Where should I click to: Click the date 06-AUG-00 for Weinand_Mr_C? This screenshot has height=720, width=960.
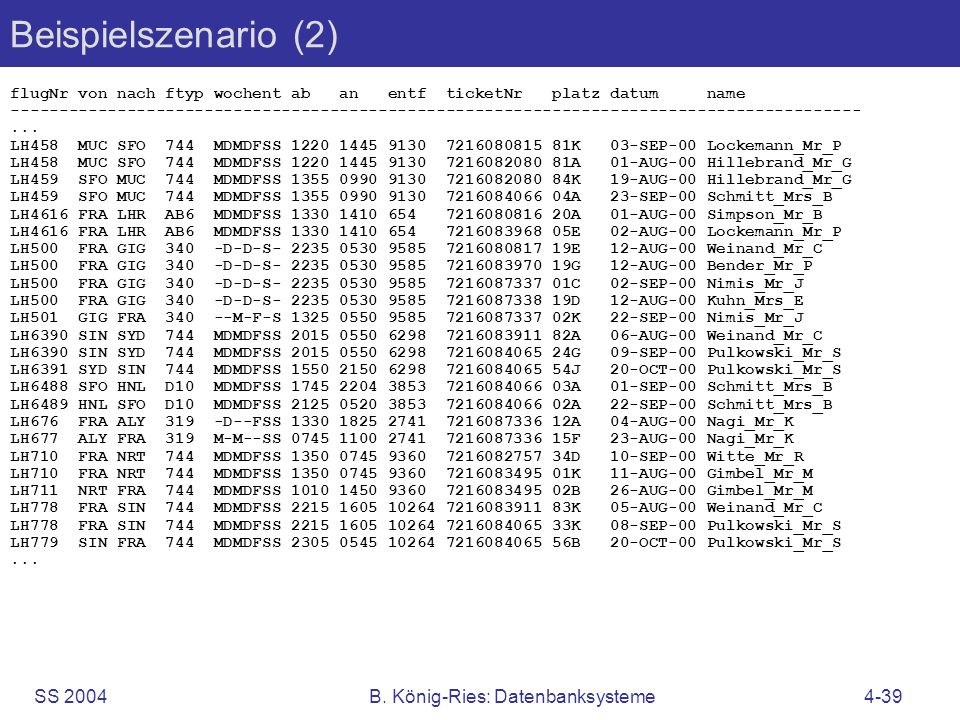(653, 336)
